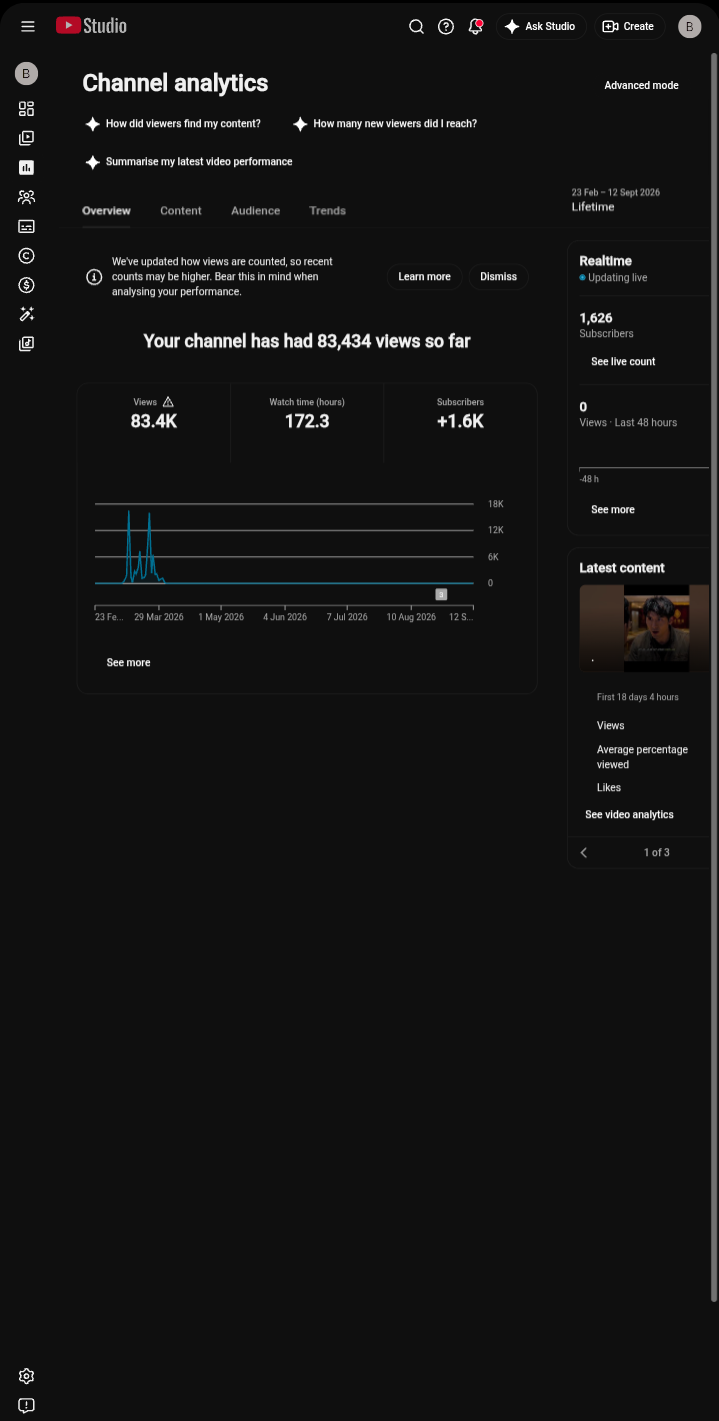719x1421 pixels.
Task: Open Settings gear in sidebar
Action: click(x=27, y=1376)
